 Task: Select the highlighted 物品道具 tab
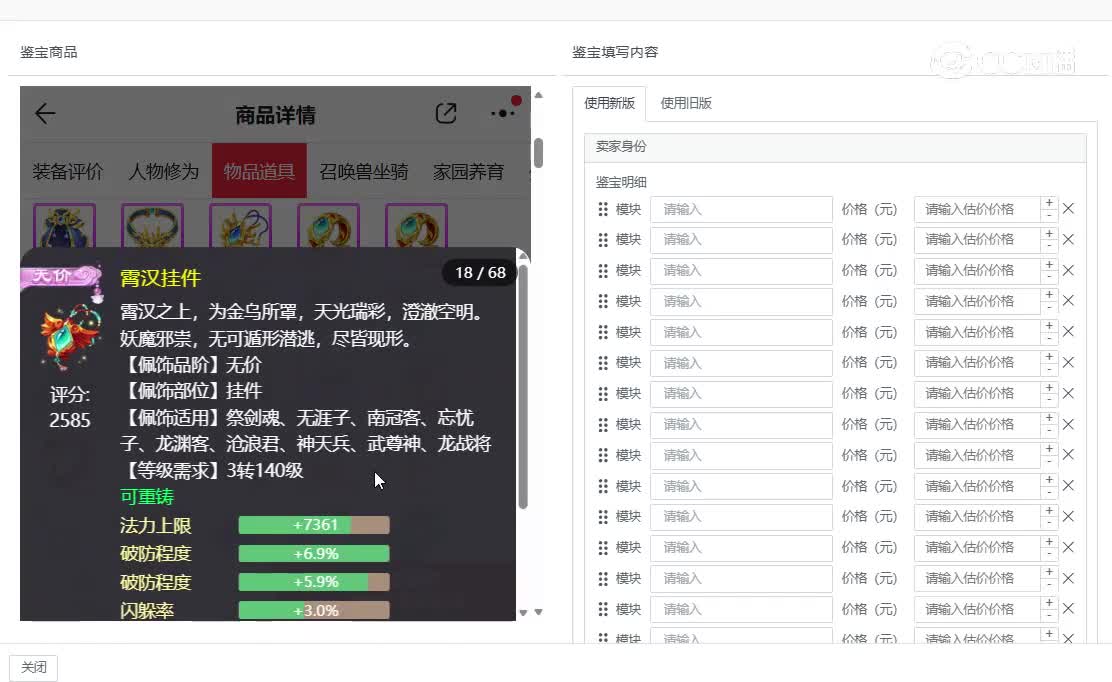259,171
